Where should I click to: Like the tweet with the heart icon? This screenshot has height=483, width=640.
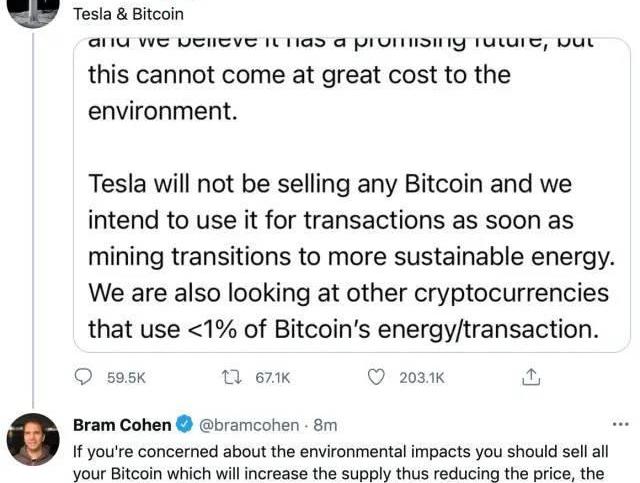[x=377, y=378]
